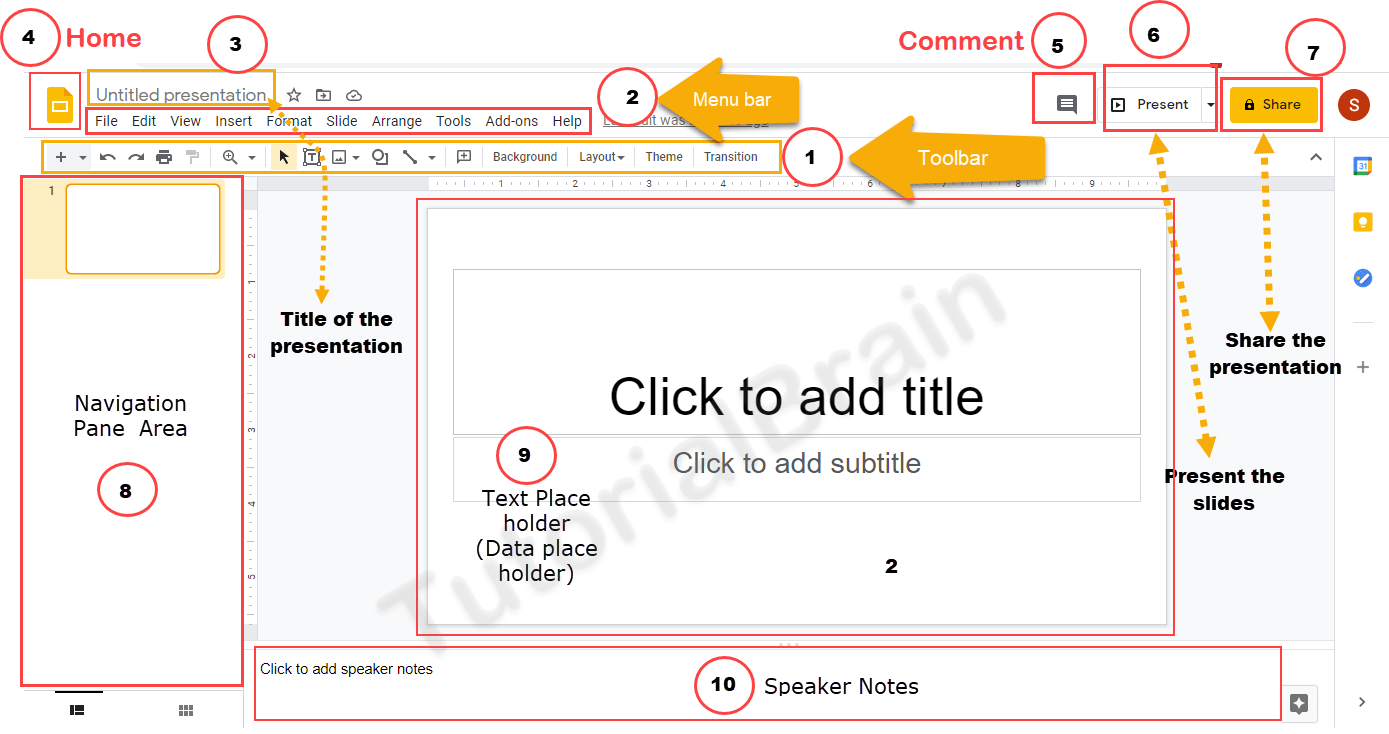Click Background to change slide color
Screen dimensions: 1389x734
[524, 157]
